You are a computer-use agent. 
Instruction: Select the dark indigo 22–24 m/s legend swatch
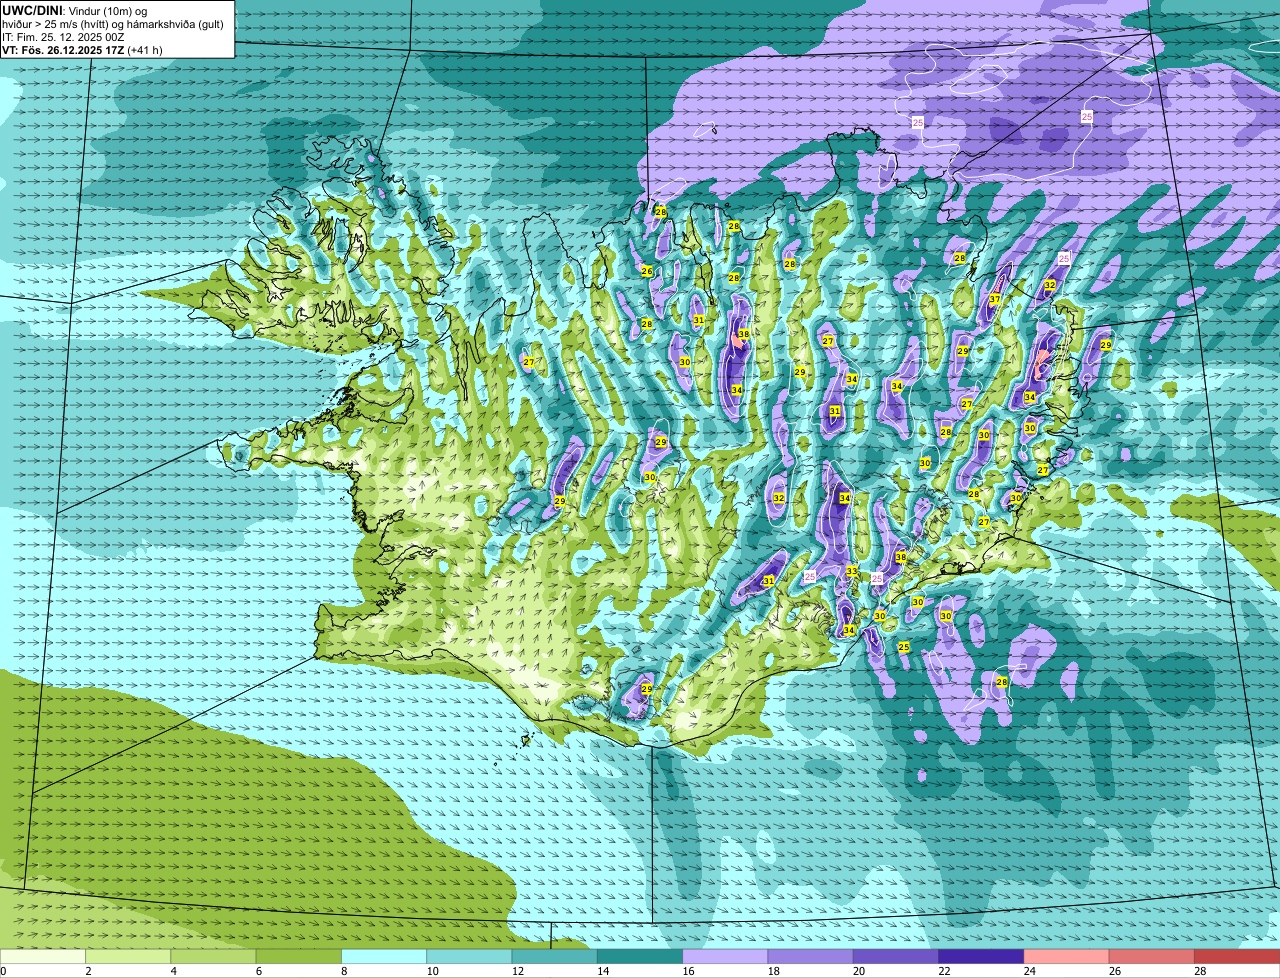click(981, 956)
